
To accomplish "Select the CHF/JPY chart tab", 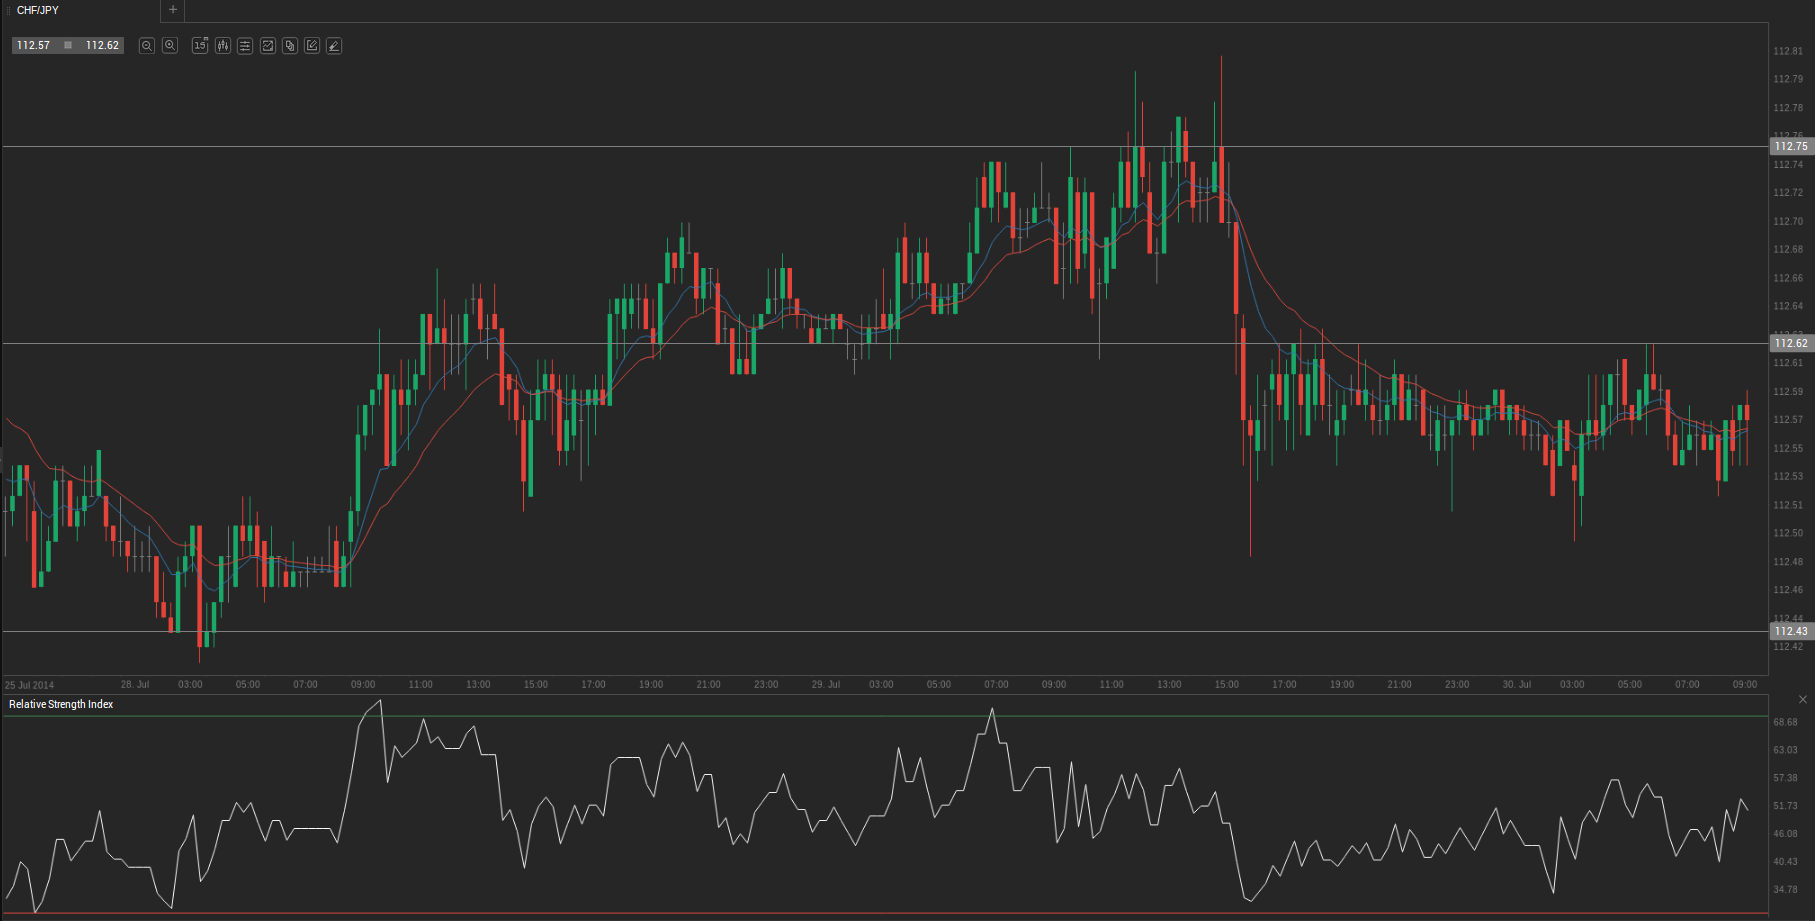I will click(38, 10).
